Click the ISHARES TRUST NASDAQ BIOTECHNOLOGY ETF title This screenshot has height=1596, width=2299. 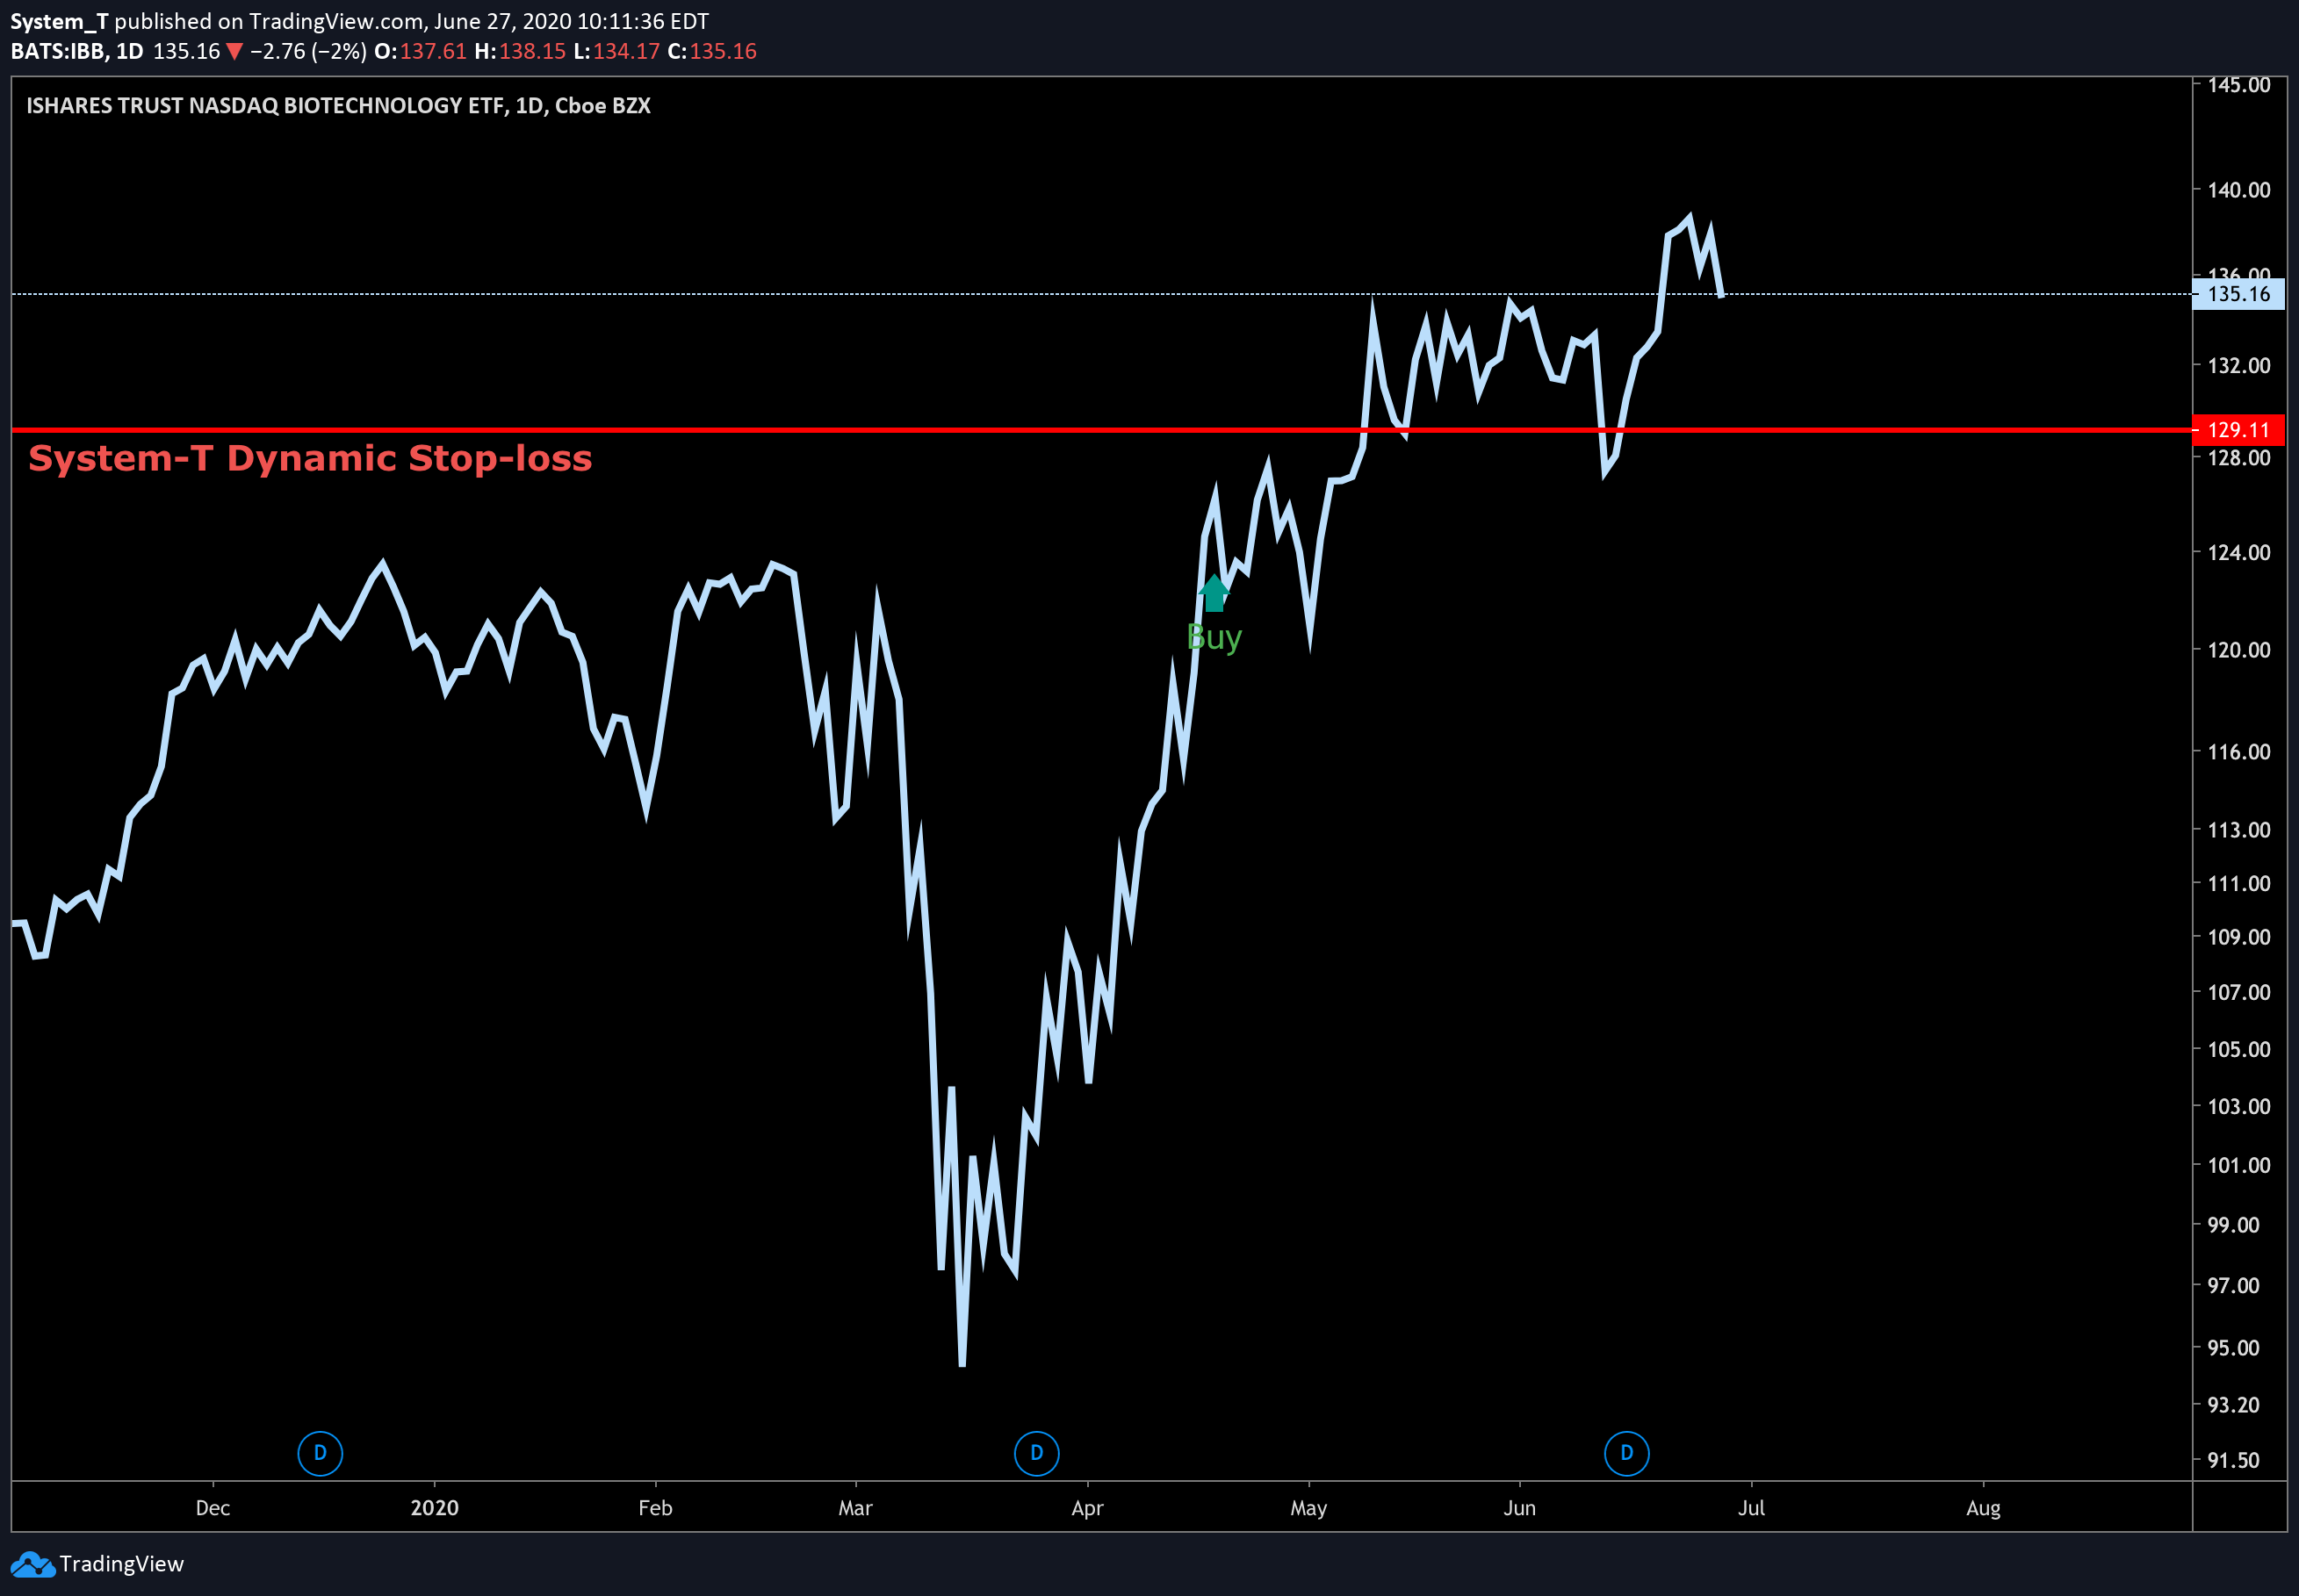pos(338,106)
